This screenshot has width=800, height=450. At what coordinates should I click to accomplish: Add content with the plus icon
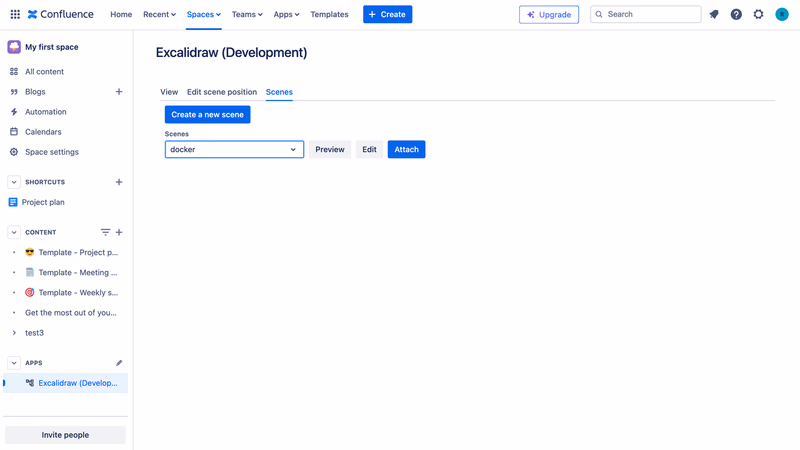pyautogui.click(x=119, y=232)
